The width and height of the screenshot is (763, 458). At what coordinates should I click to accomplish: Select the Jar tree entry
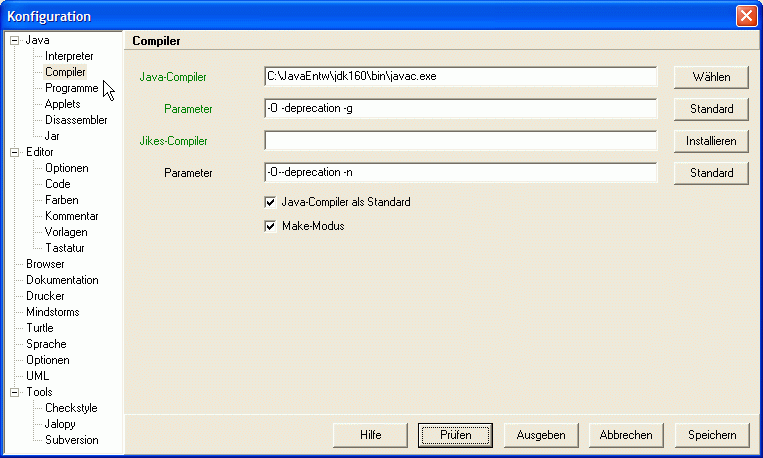[x=52, y=136]
